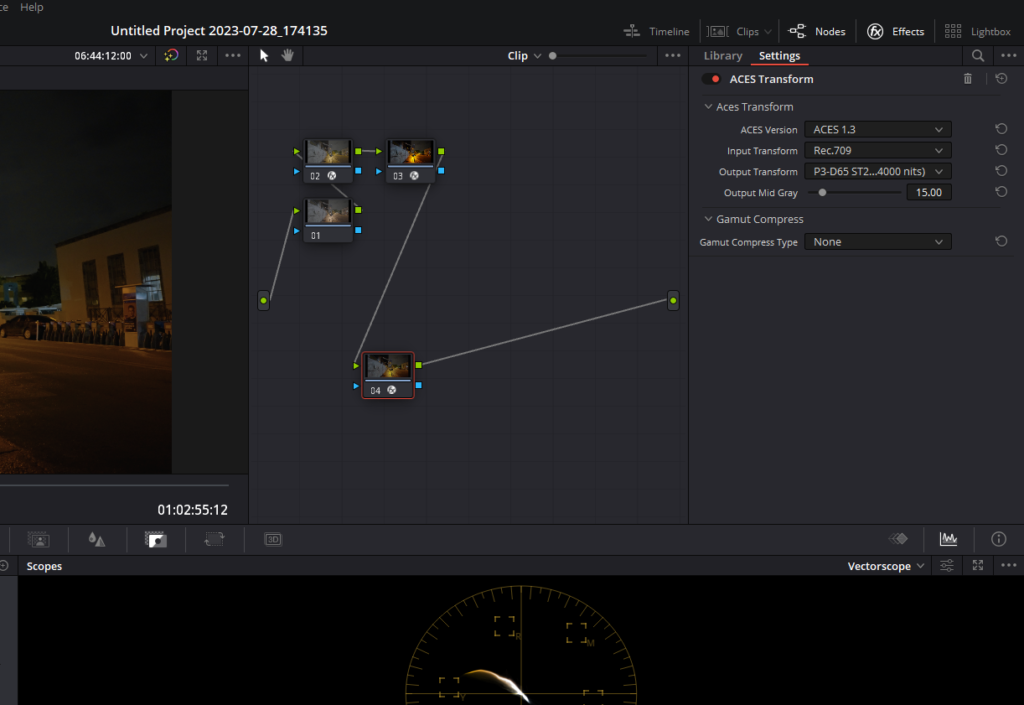
Task: Open node editor three-dot options menu
Action: click(673, 55)
